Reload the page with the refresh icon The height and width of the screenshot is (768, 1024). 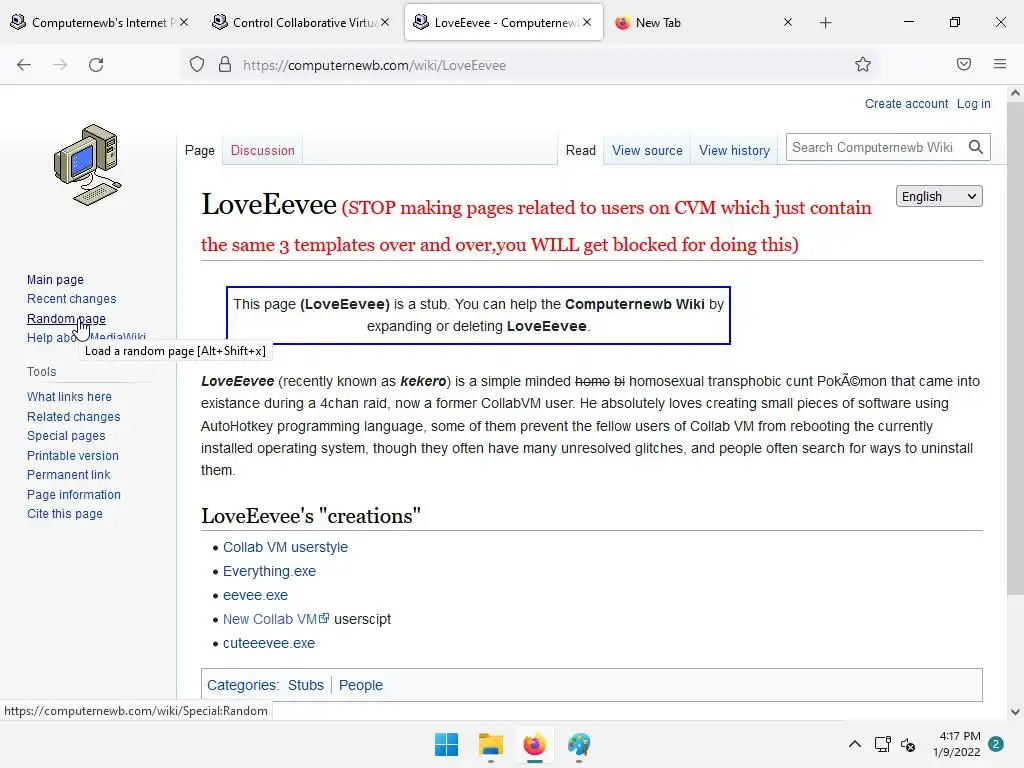pyautogui.click(x=96, y=65)
